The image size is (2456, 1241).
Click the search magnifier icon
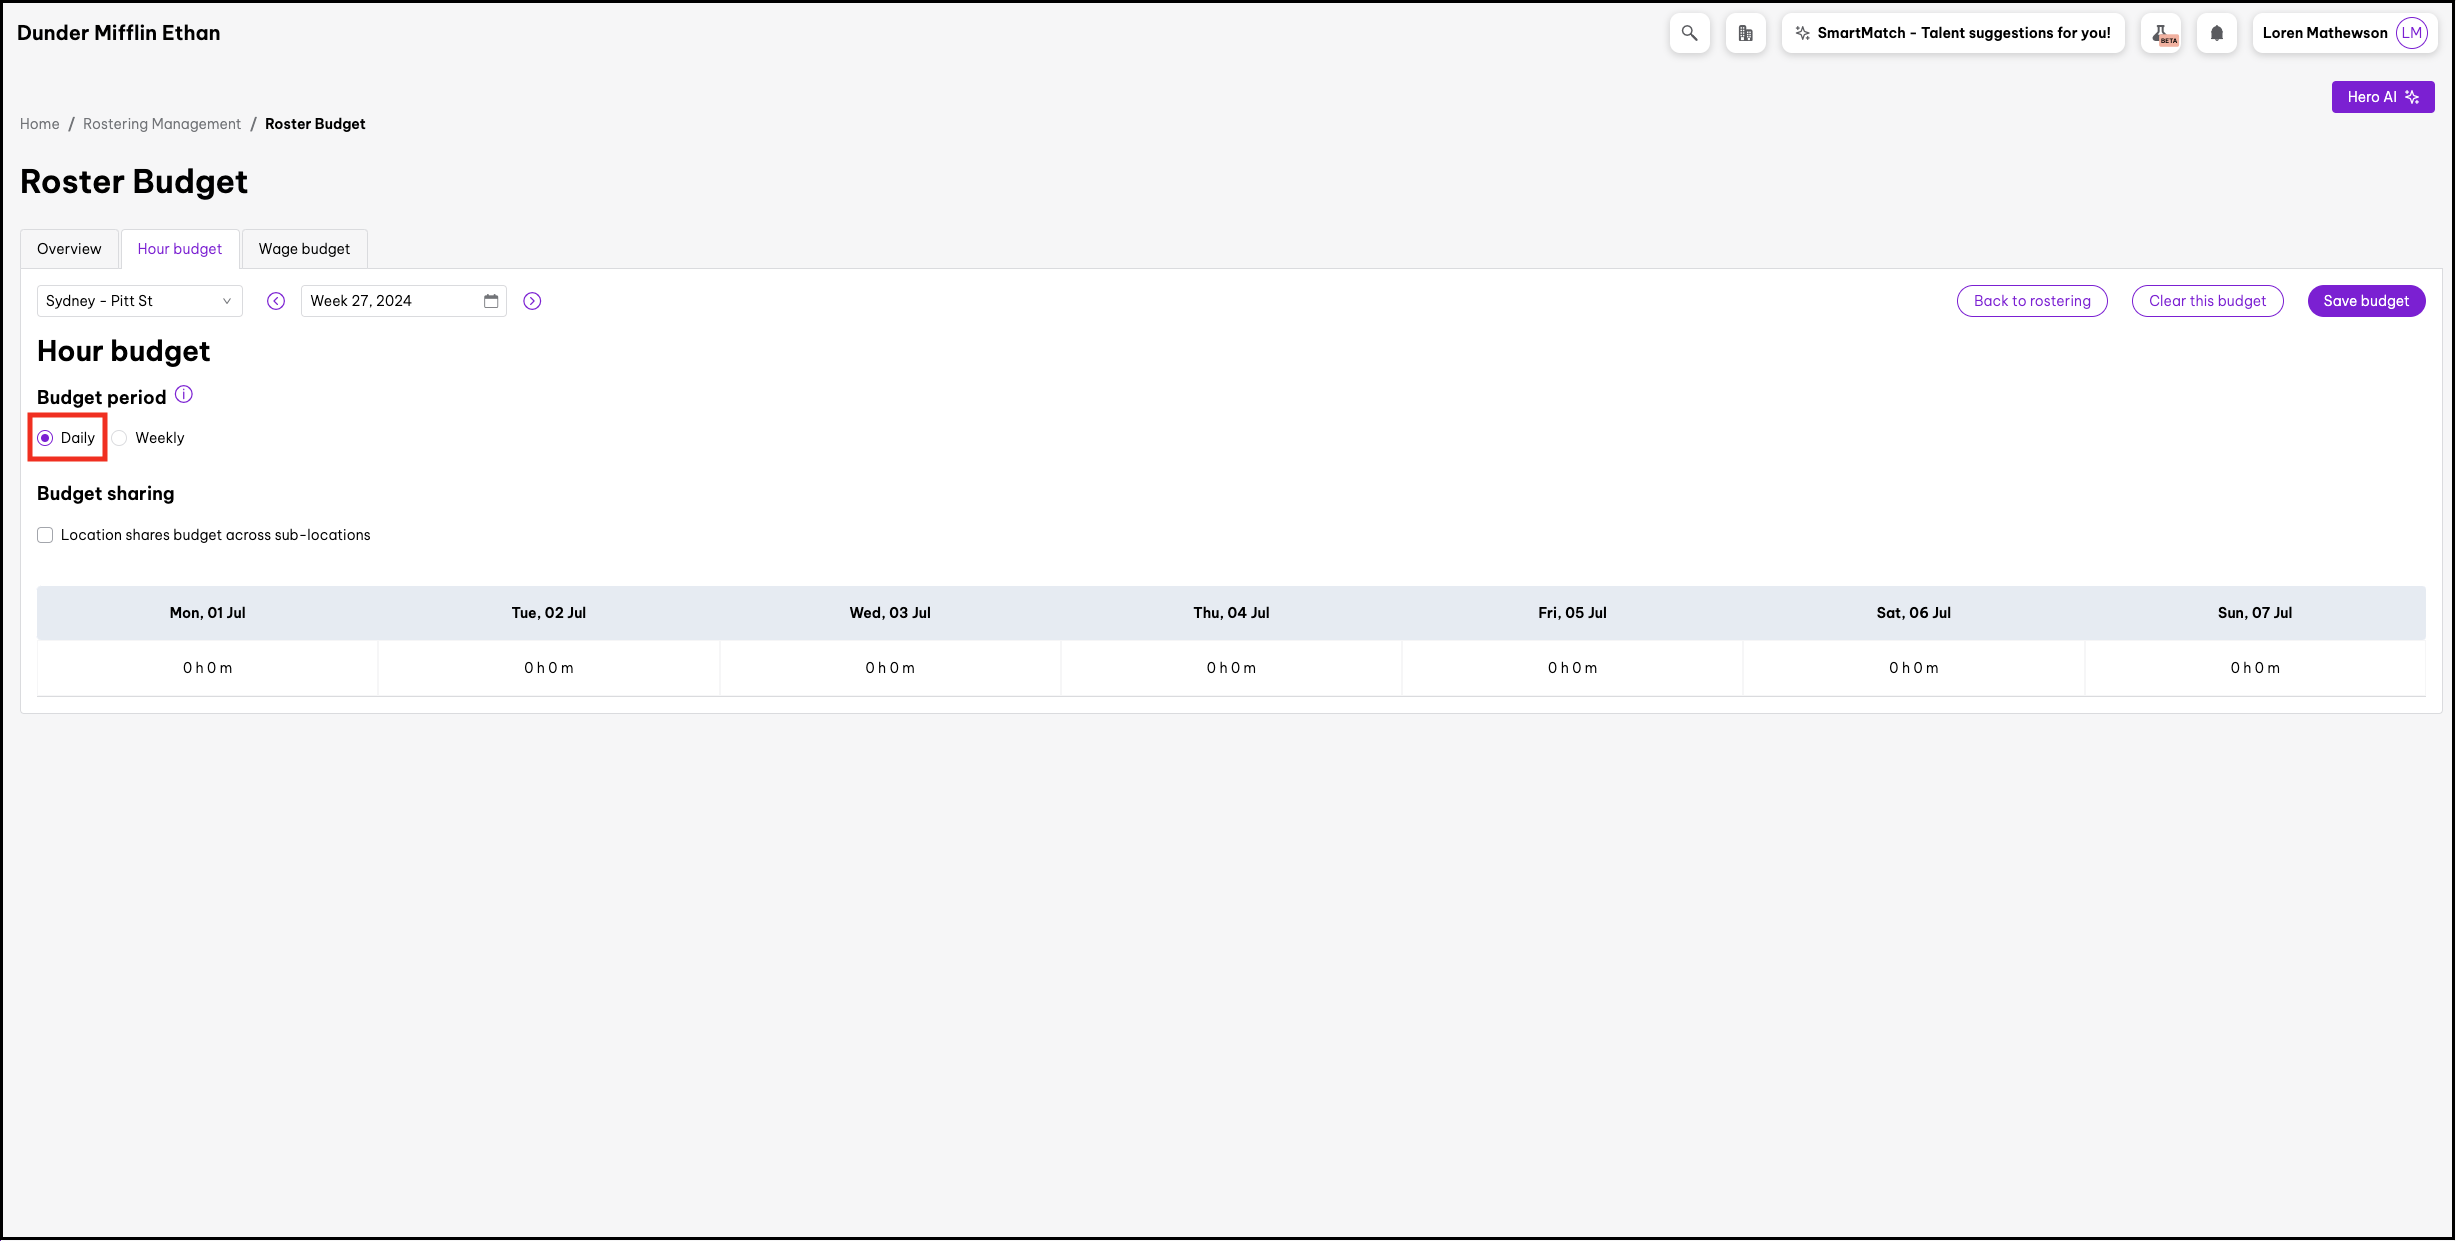(x=1689, y=33)
